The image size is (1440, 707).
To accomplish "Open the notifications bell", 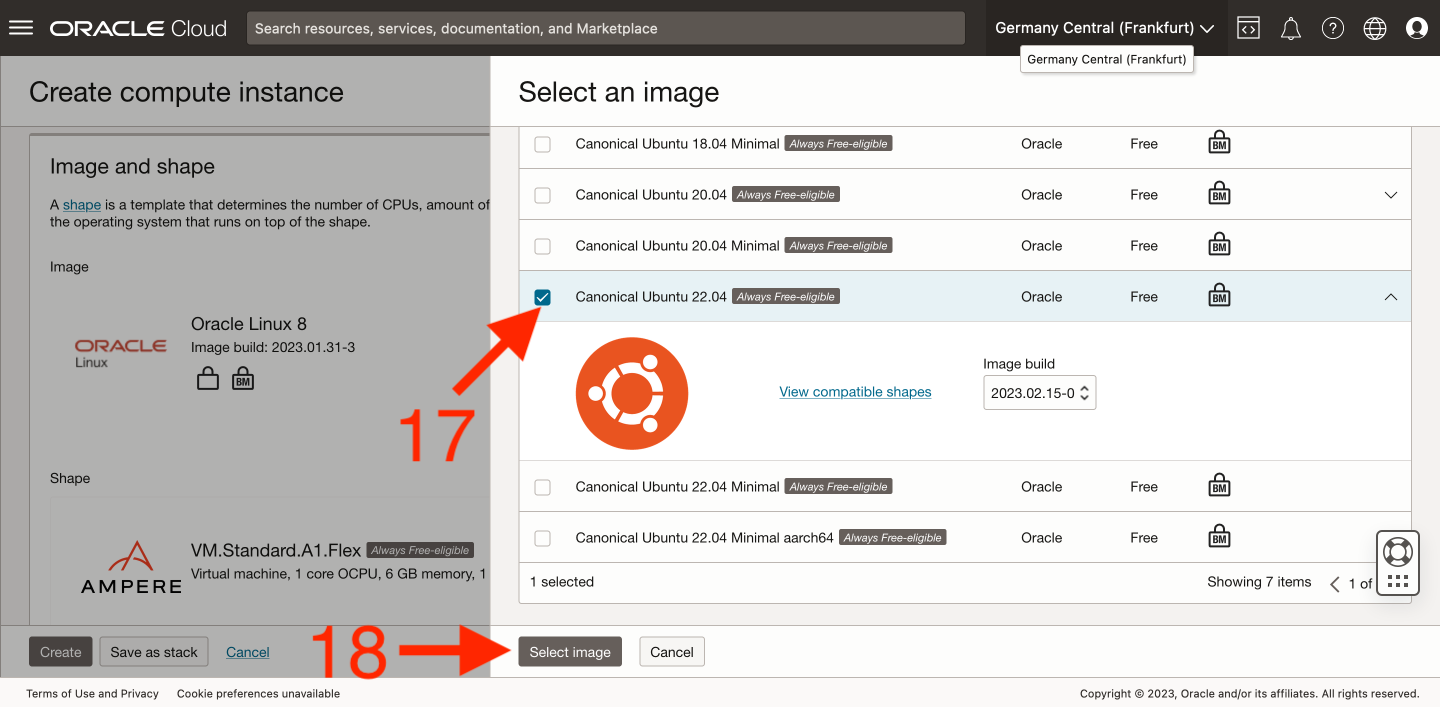I will pos(1291,28).
